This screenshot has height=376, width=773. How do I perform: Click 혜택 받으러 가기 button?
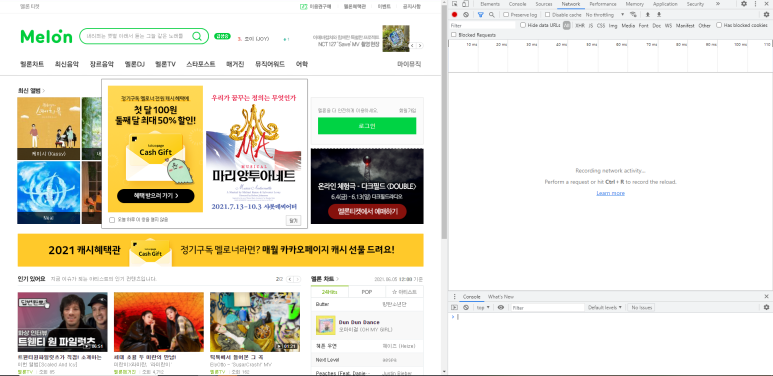(x=156, y=196)
